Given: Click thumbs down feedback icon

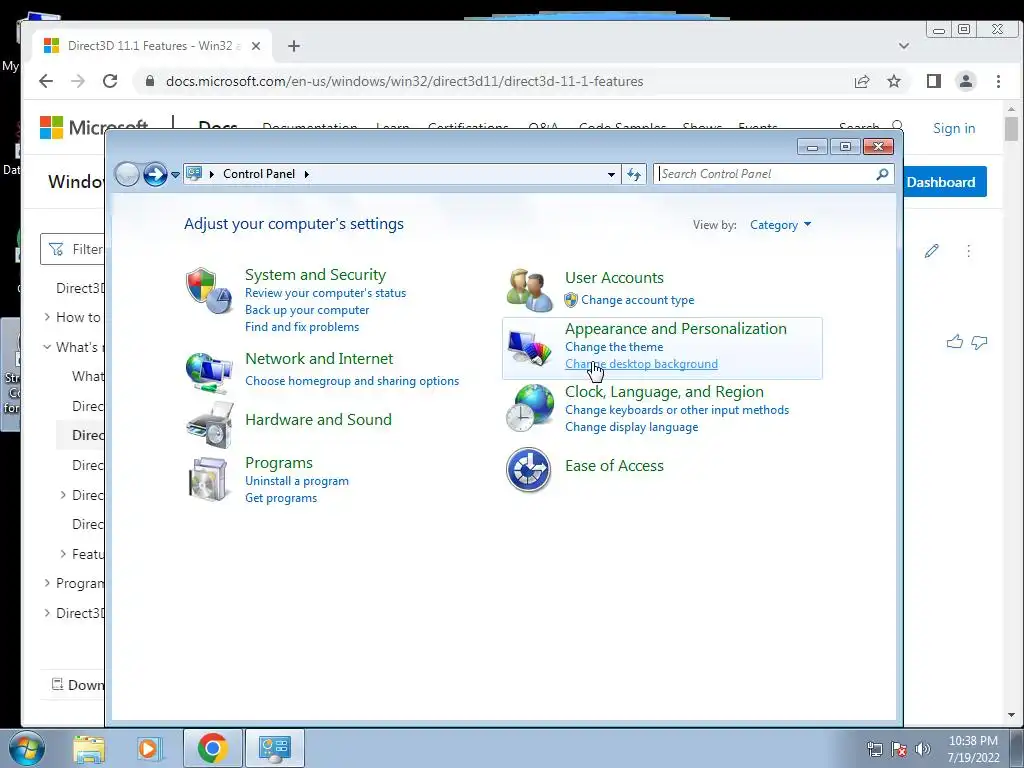Looking at the screenshot, I should tap(979, 342).
